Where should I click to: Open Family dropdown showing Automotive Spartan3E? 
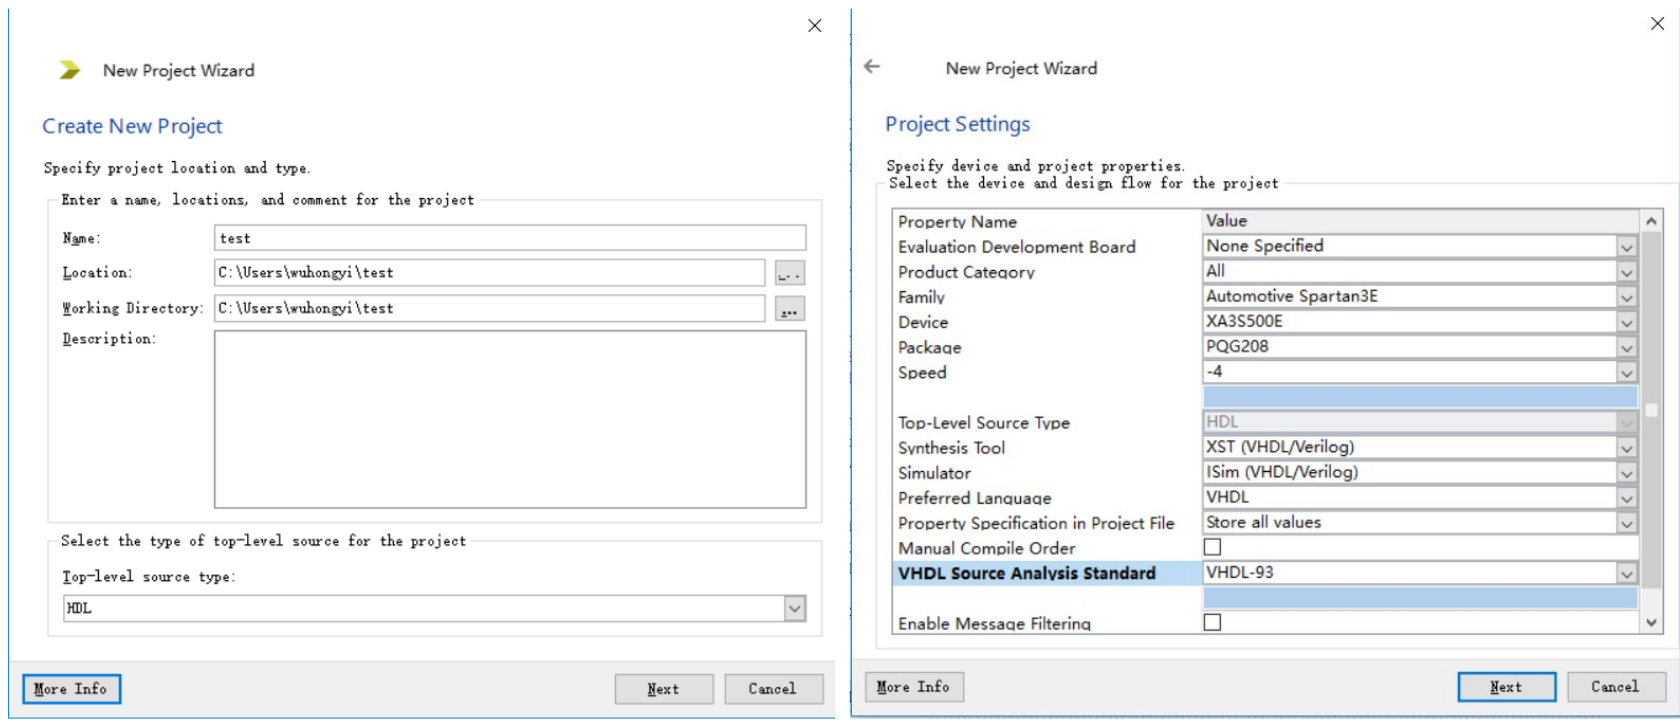[1627, 297]
